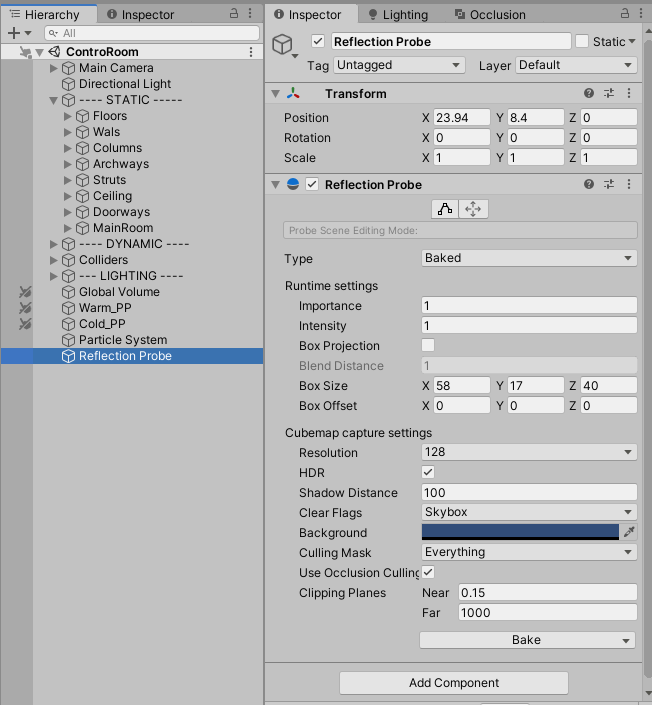The image size is (652, 705).
Task: Open Reflection Probe component help reference
Action: coord(589,184)
